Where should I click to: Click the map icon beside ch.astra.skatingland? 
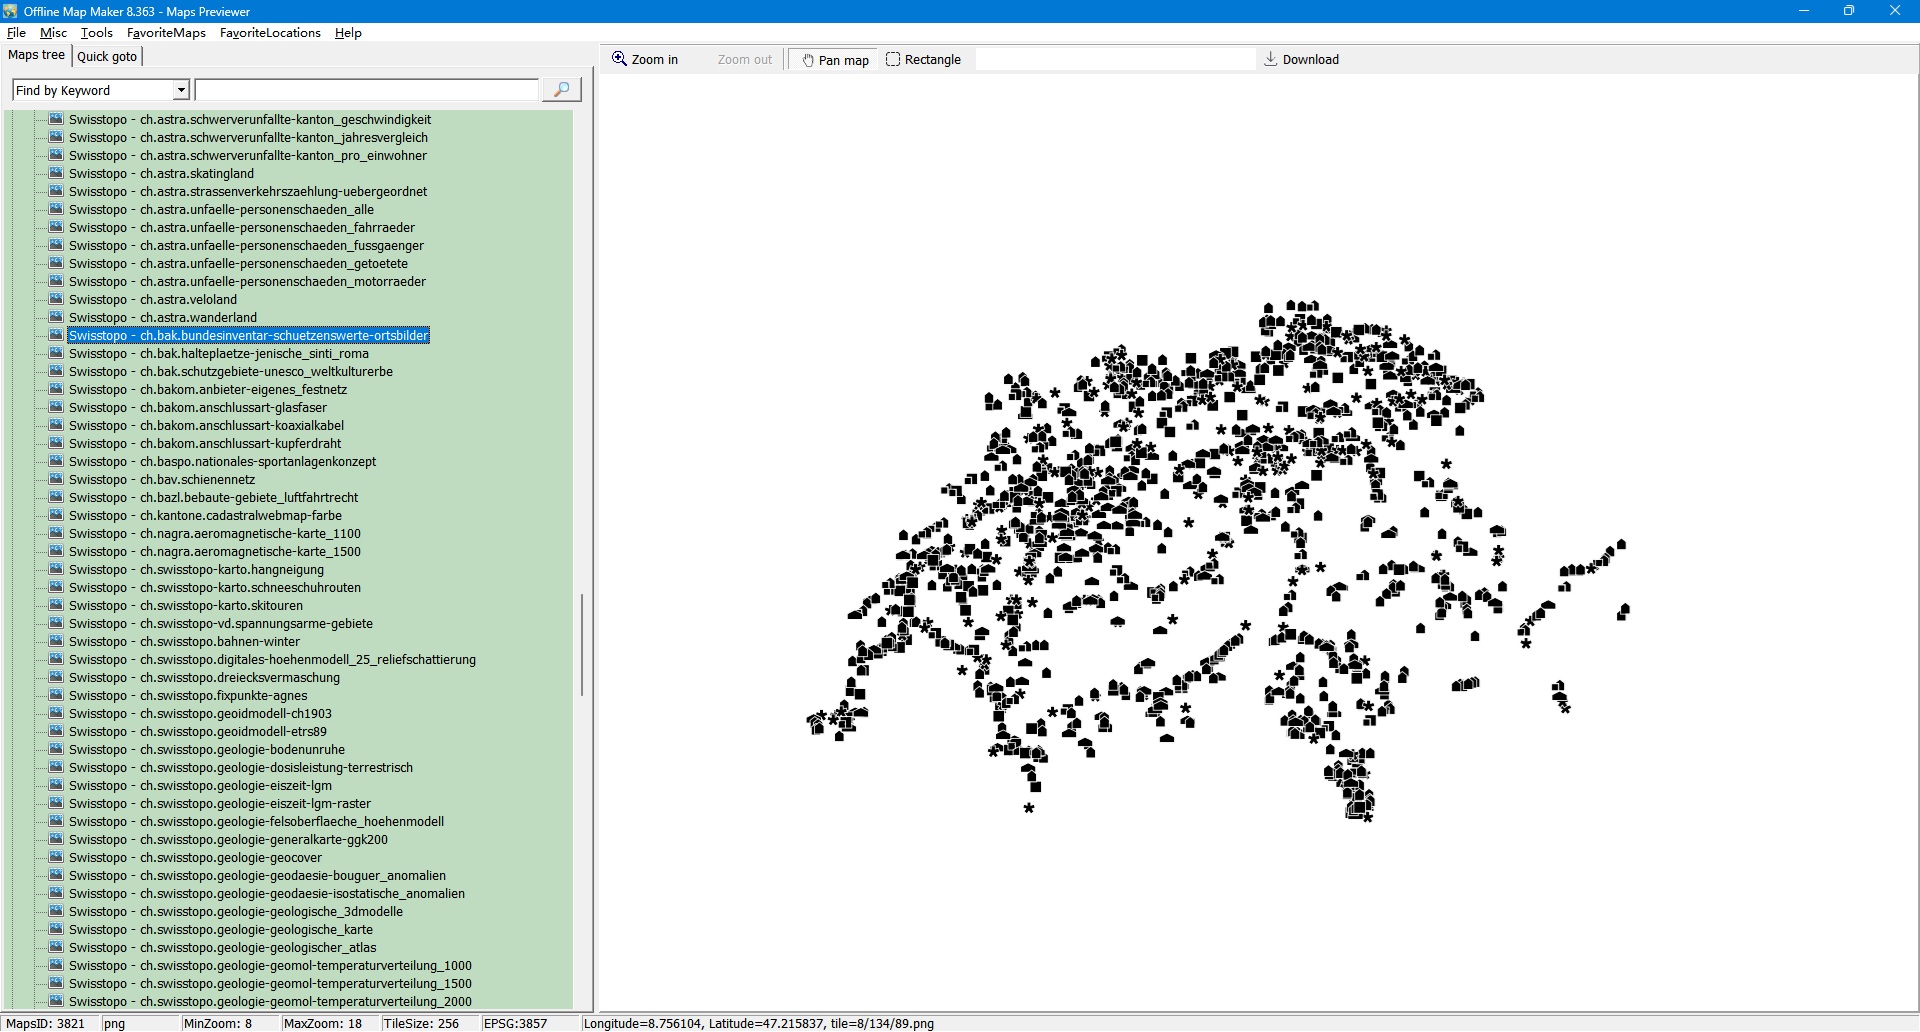(56, 173)
